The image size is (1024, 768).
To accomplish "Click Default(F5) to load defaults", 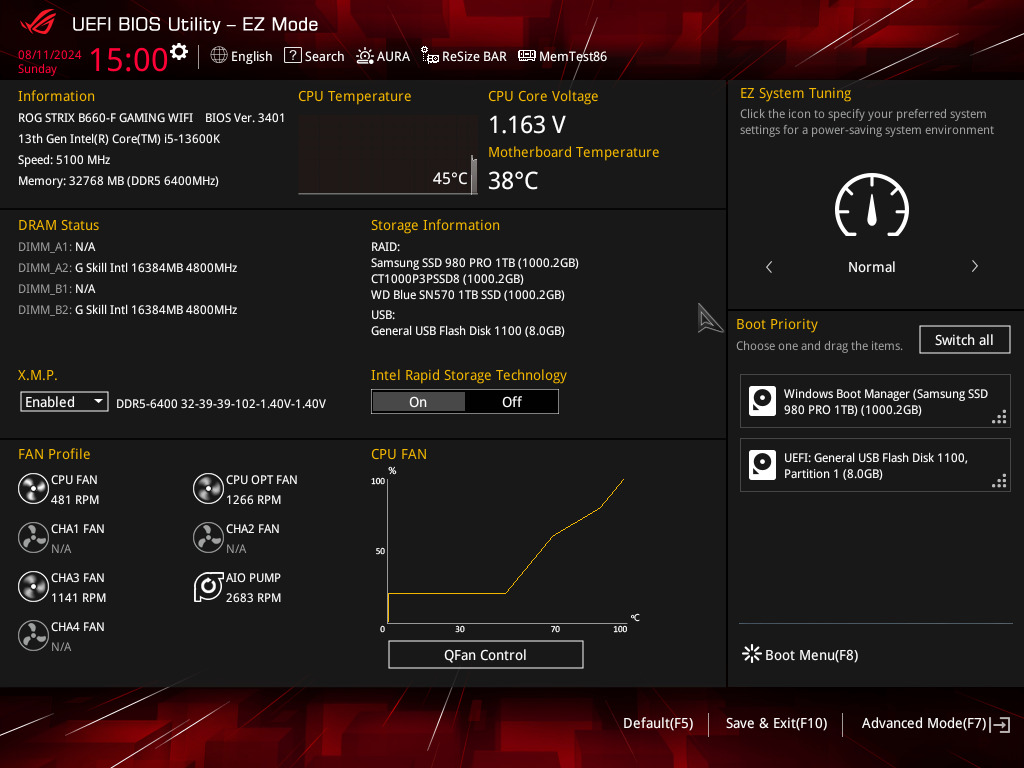I will tap(658, 724).
